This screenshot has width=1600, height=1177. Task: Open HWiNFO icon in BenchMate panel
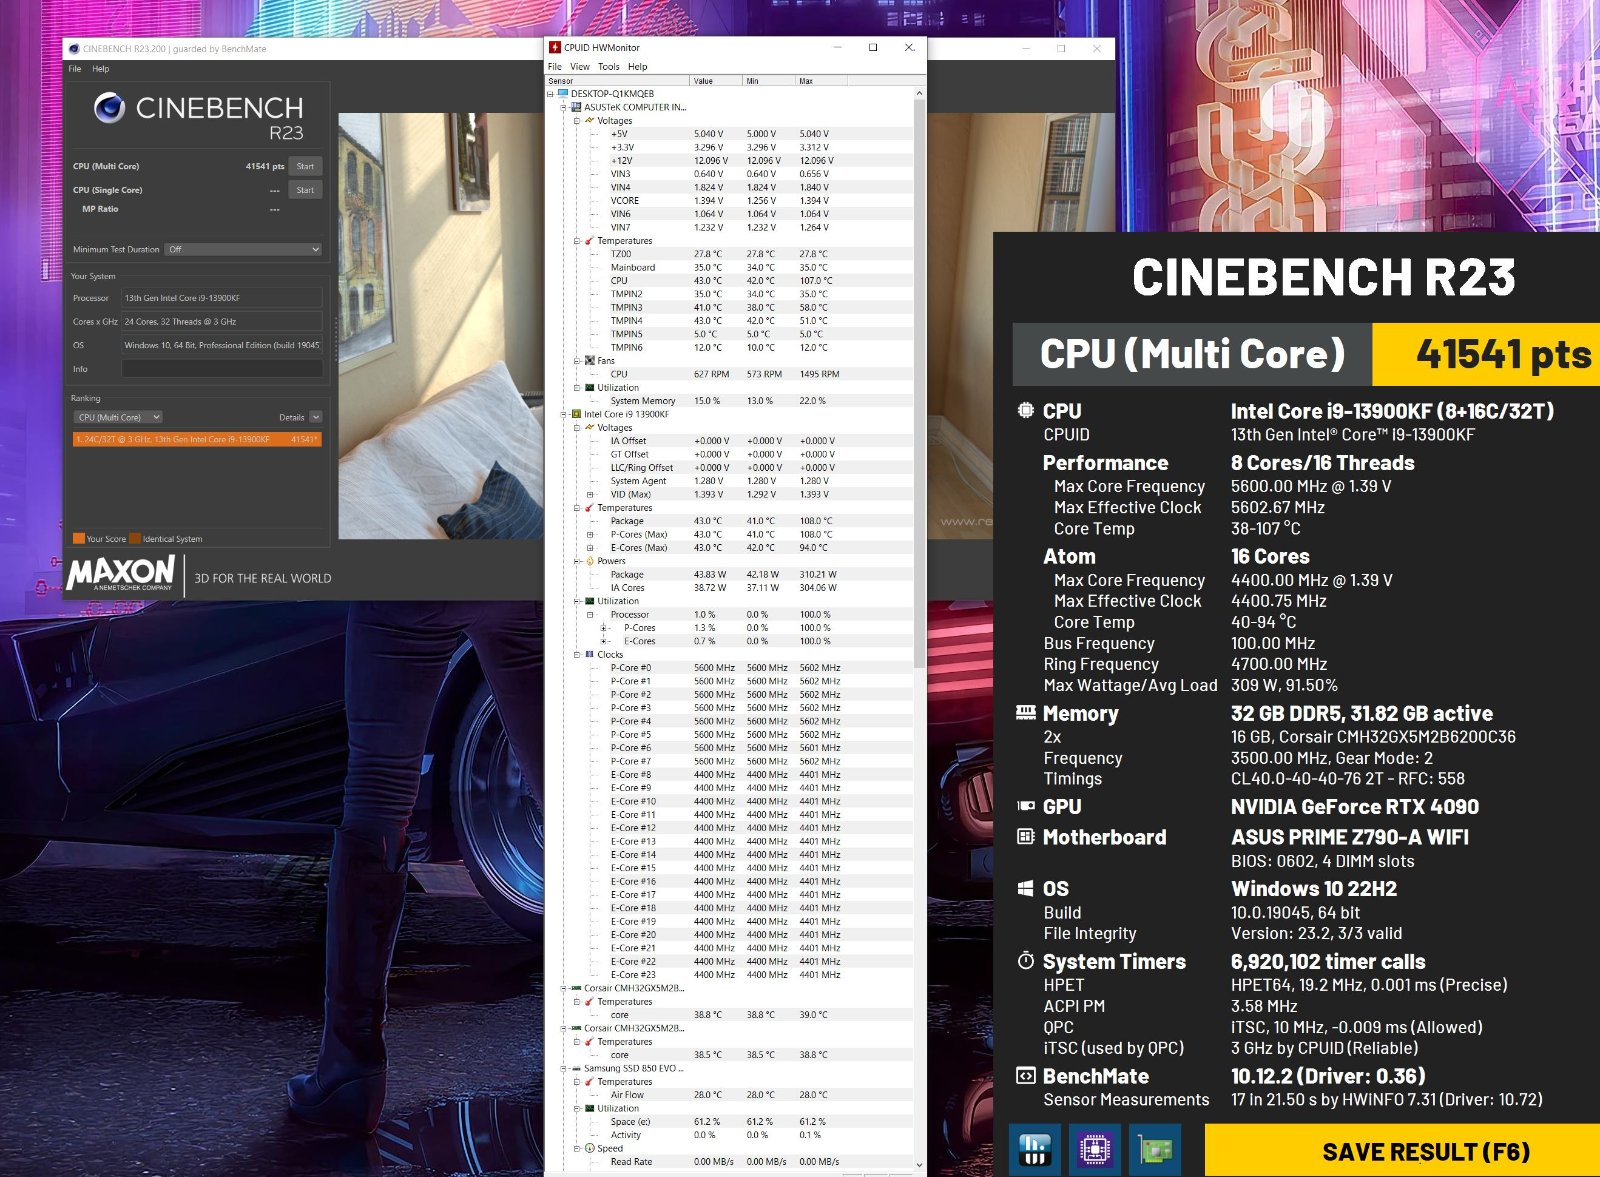click(1034, 1150)
